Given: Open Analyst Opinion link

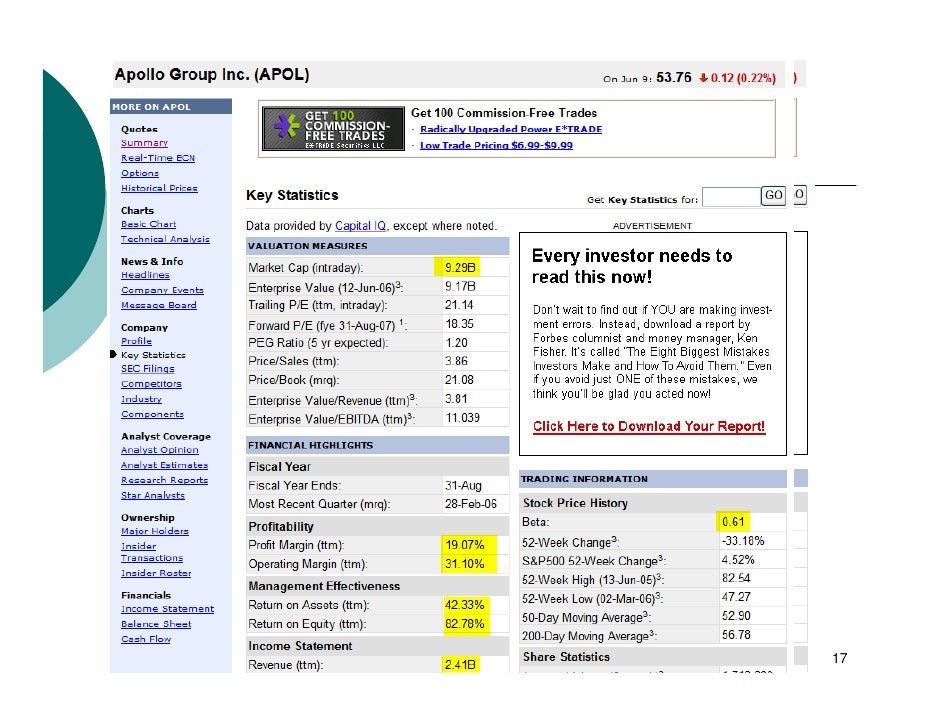Looking at the screenshot, I should [160, 450].
